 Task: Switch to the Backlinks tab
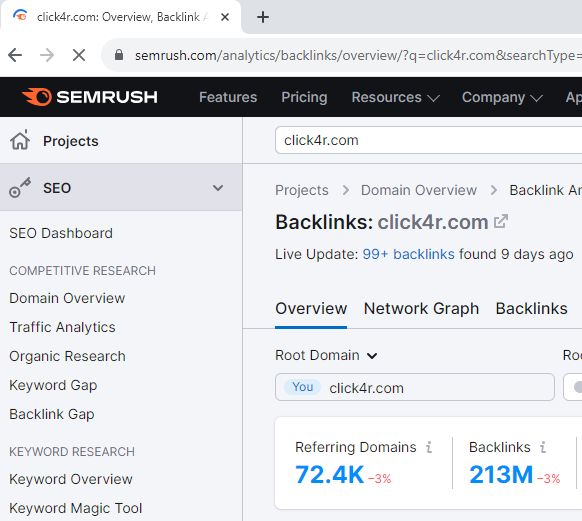tap(532, 309)
